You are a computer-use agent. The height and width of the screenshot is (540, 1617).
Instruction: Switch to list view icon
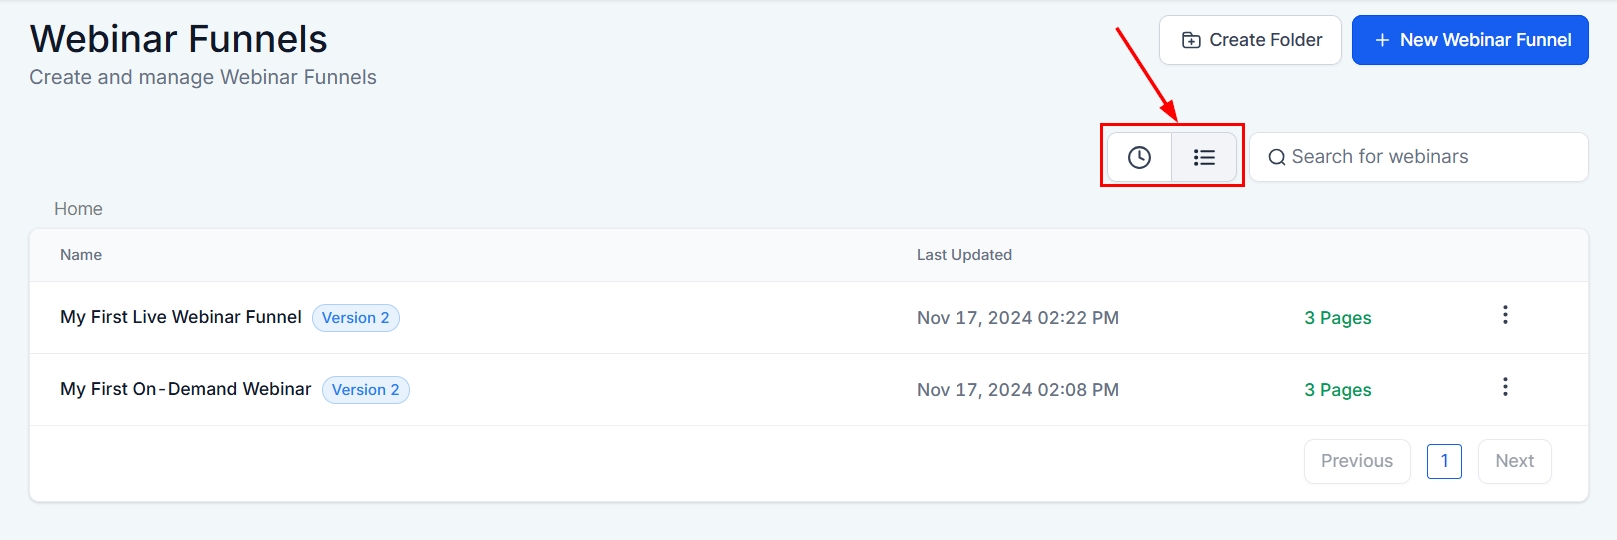1204,157
